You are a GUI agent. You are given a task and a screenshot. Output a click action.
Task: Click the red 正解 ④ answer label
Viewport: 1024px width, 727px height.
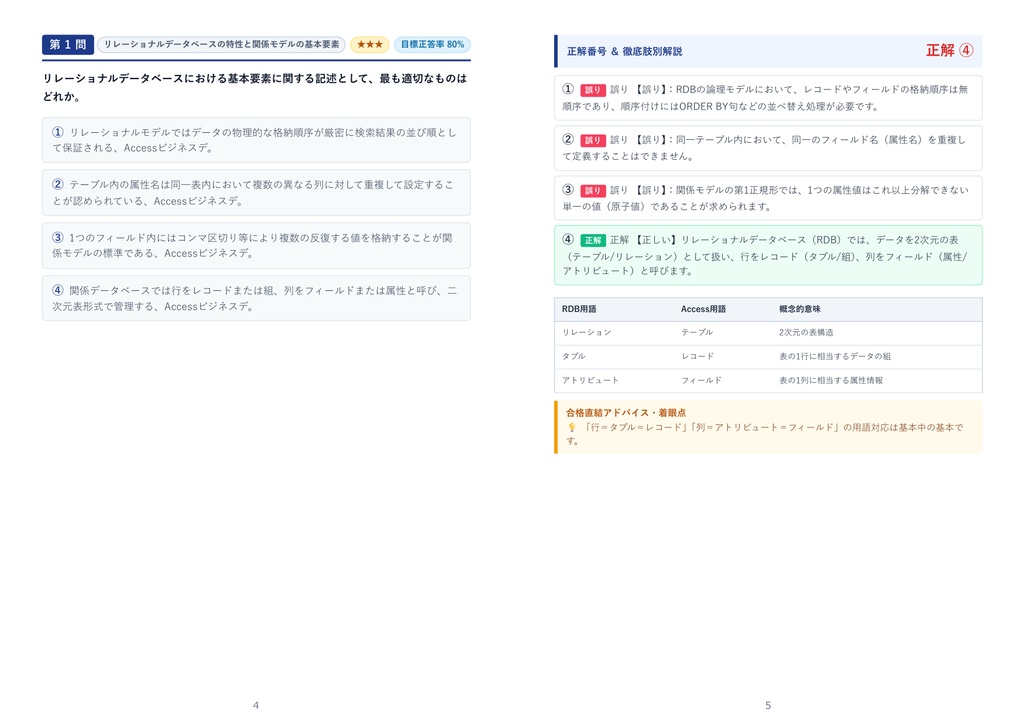(950, 50)
